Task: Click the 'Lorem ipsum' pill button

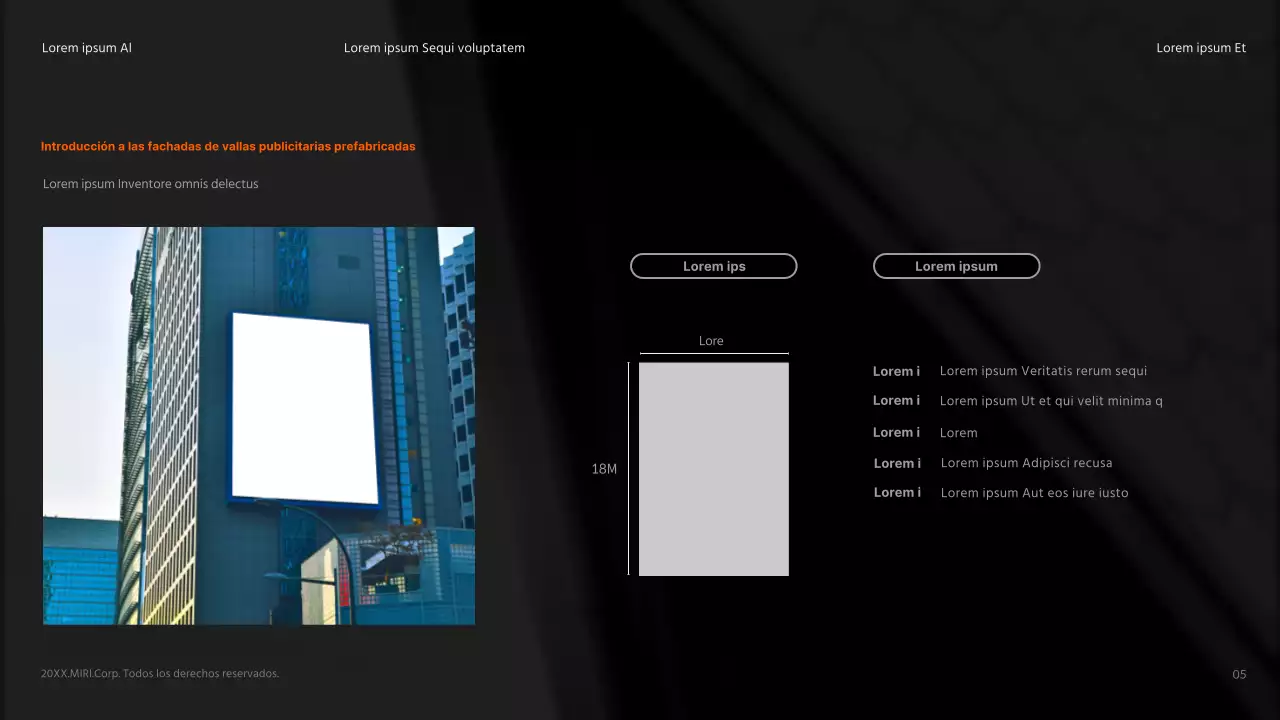Action: (956, 266)
